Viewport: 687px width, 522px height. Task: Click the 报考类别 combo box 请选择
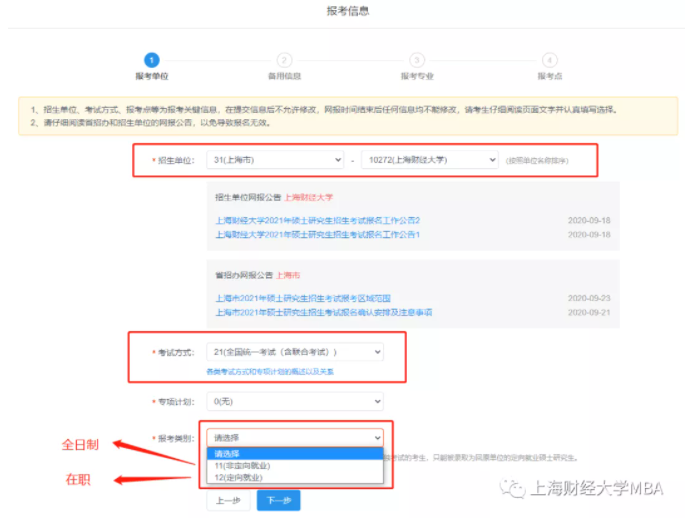click(295, 437)
